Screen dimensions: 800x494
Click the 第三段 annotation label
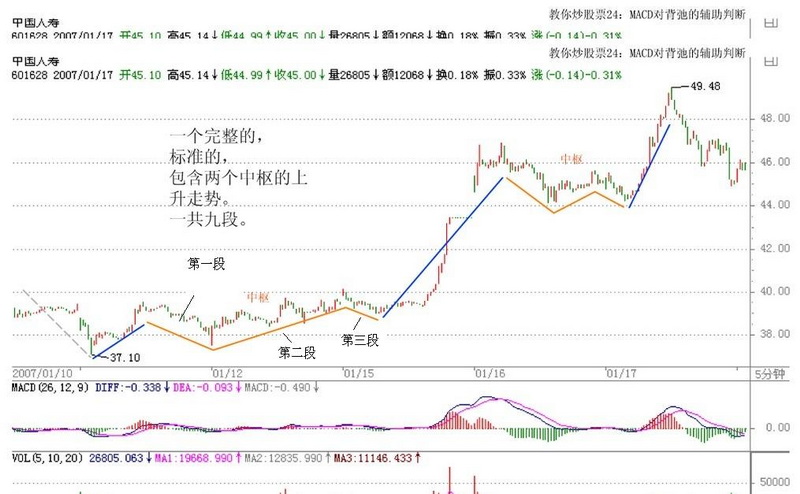click(360, 340)
